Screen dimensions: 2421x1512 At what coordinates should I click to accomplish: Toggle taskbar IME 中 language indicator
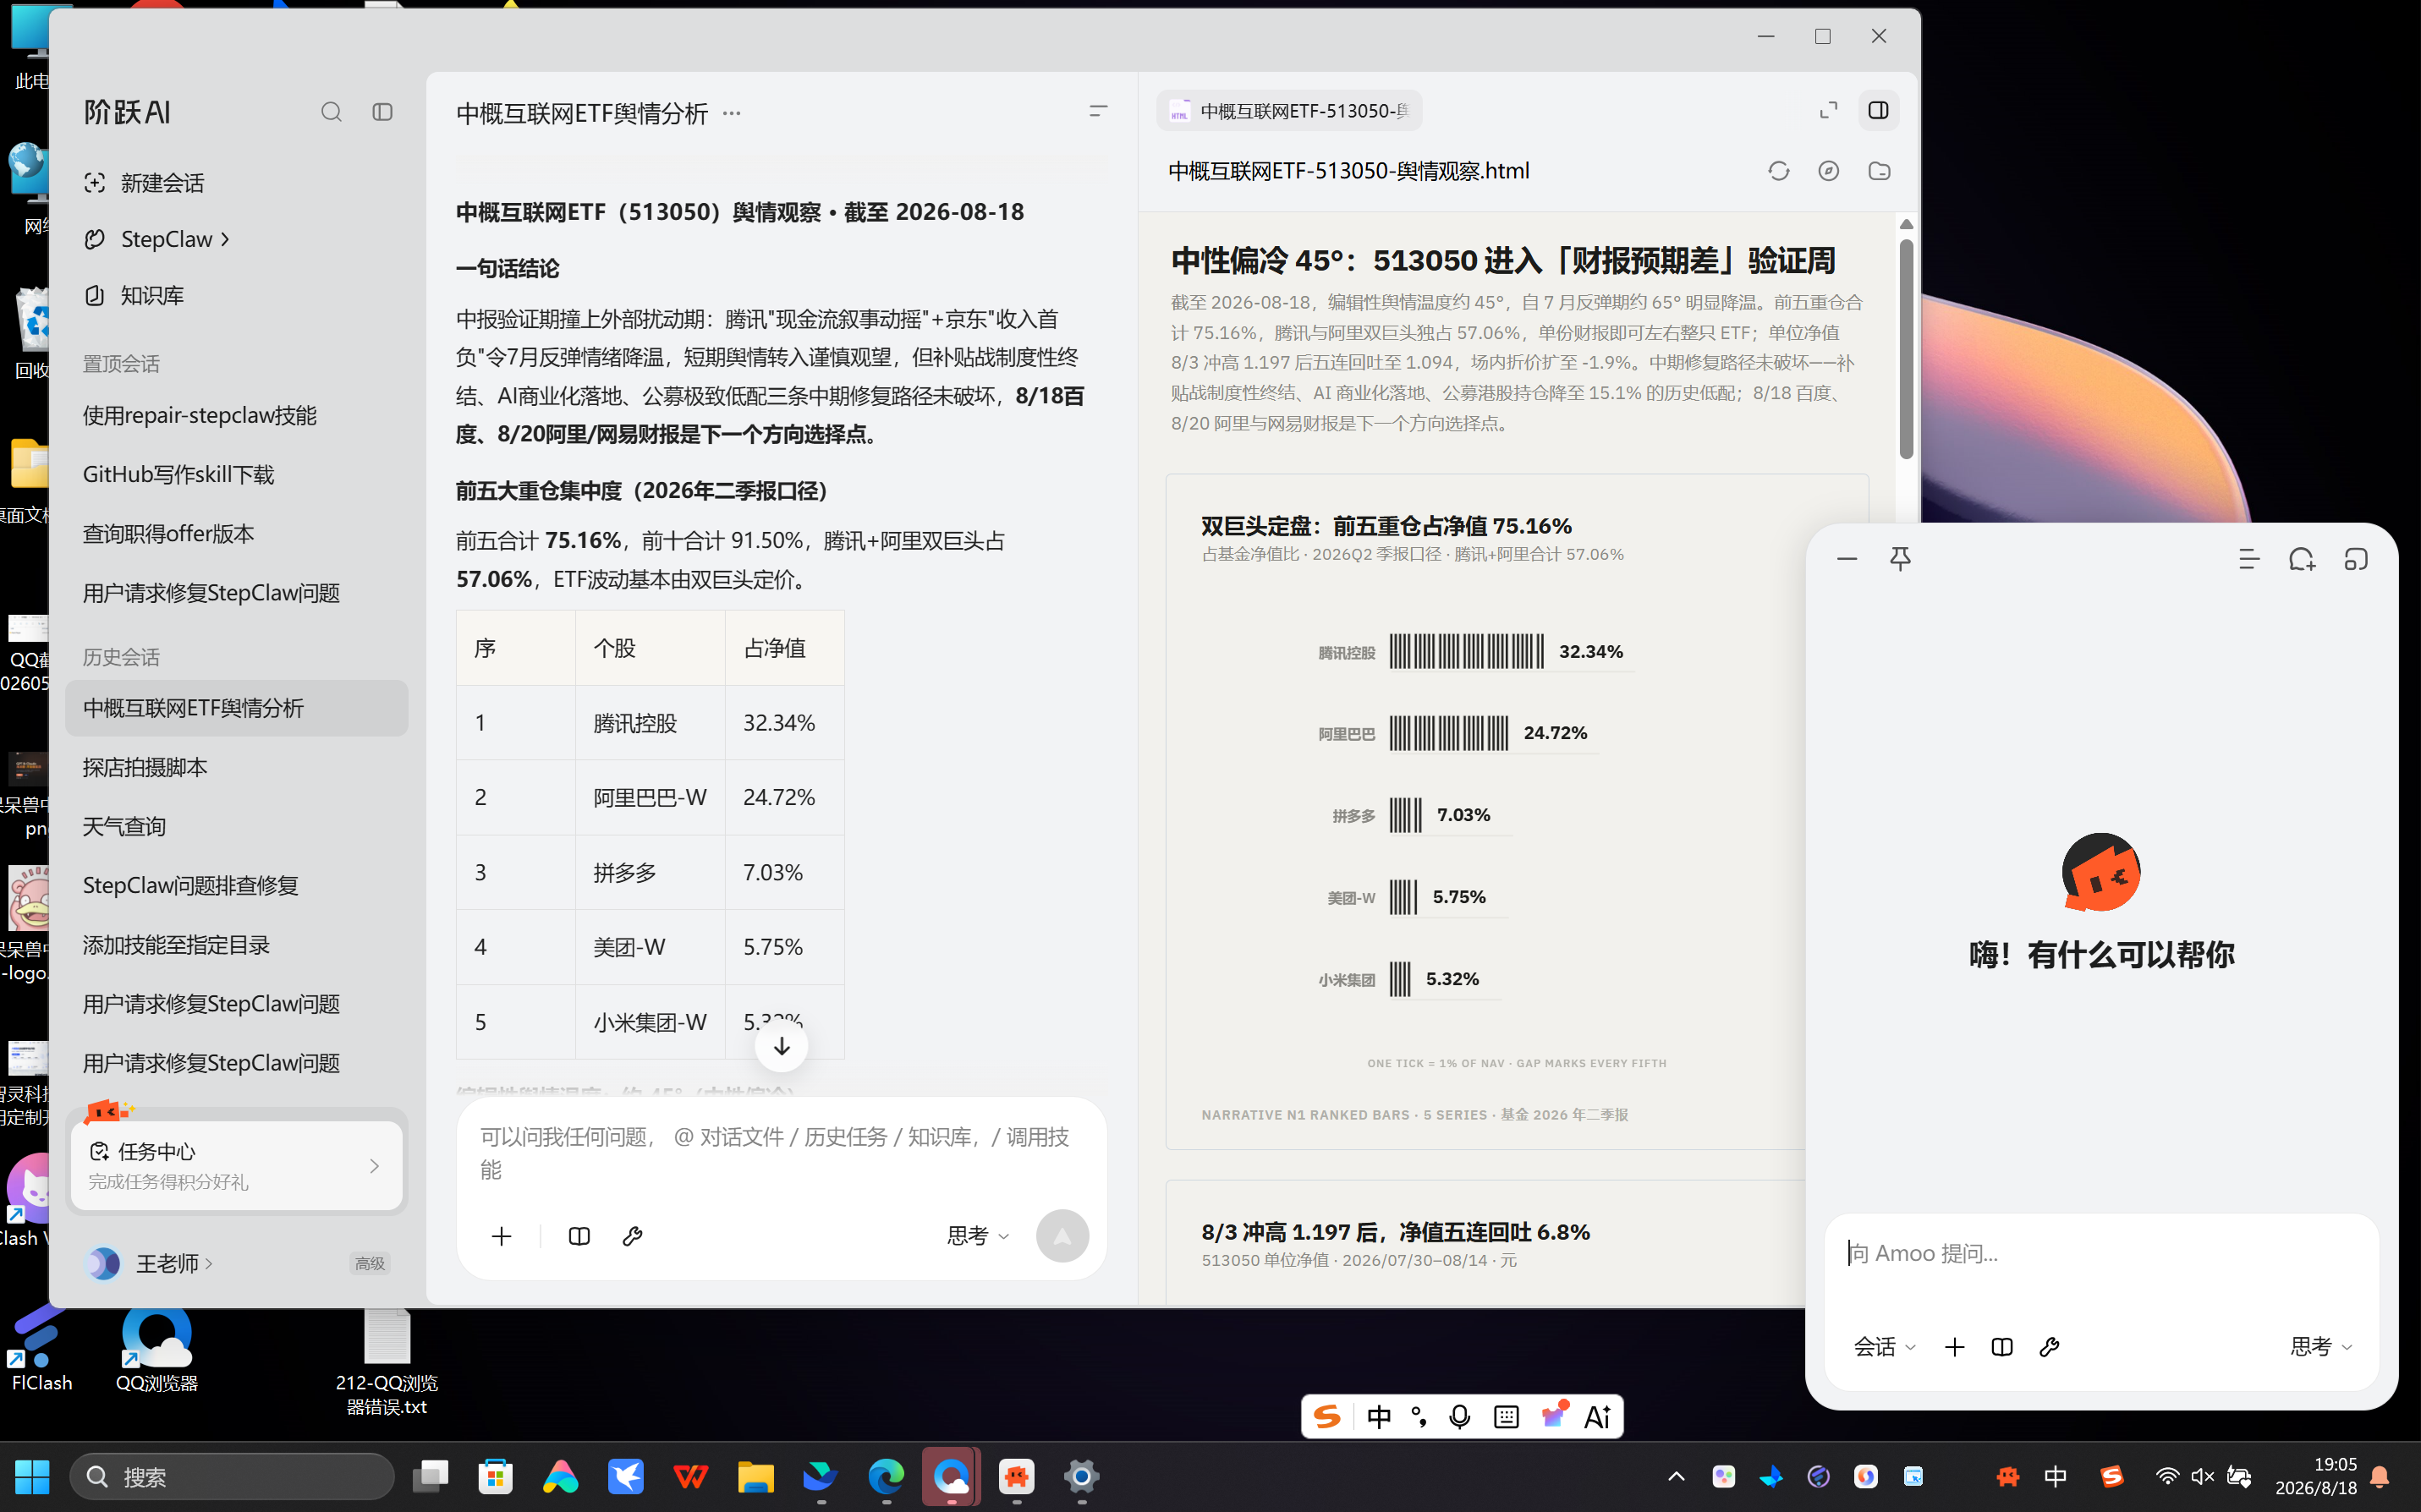(2056, 1477)
